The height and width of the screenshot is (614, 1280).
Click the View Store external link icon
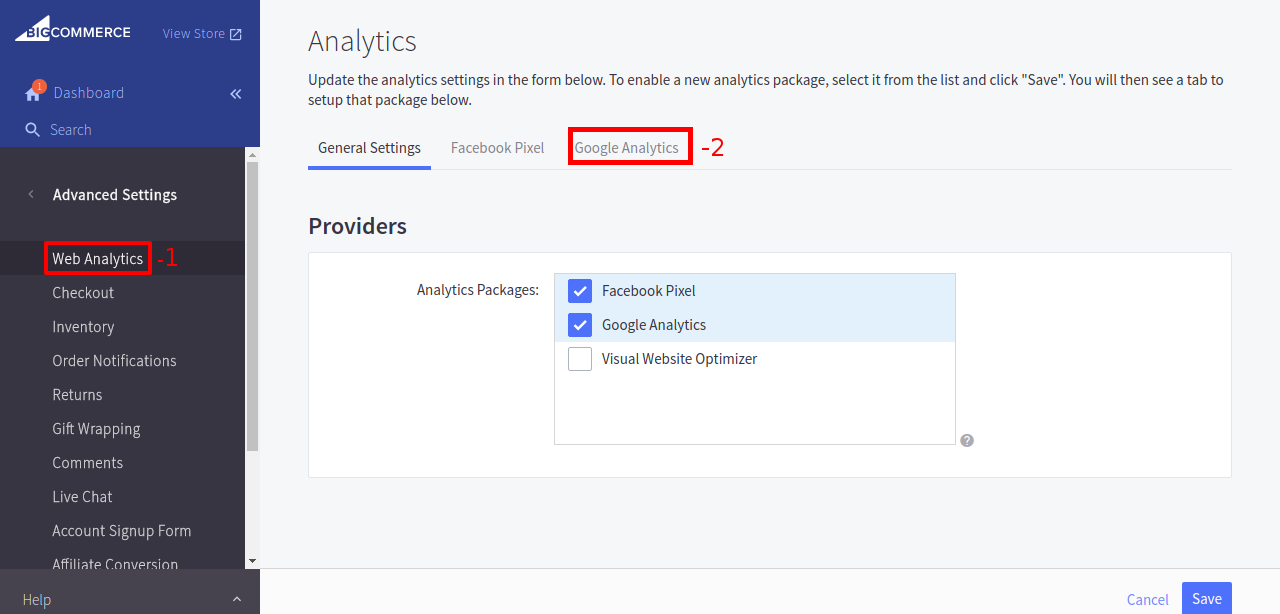click(x=236, y=34)
